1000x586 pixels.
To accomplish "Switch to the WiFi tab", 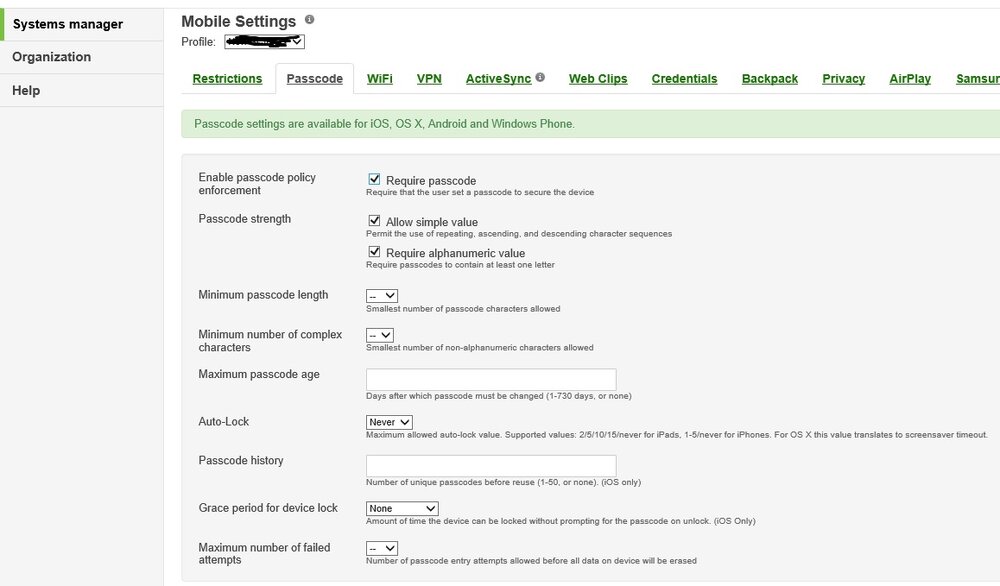I will tap(379, 78).
